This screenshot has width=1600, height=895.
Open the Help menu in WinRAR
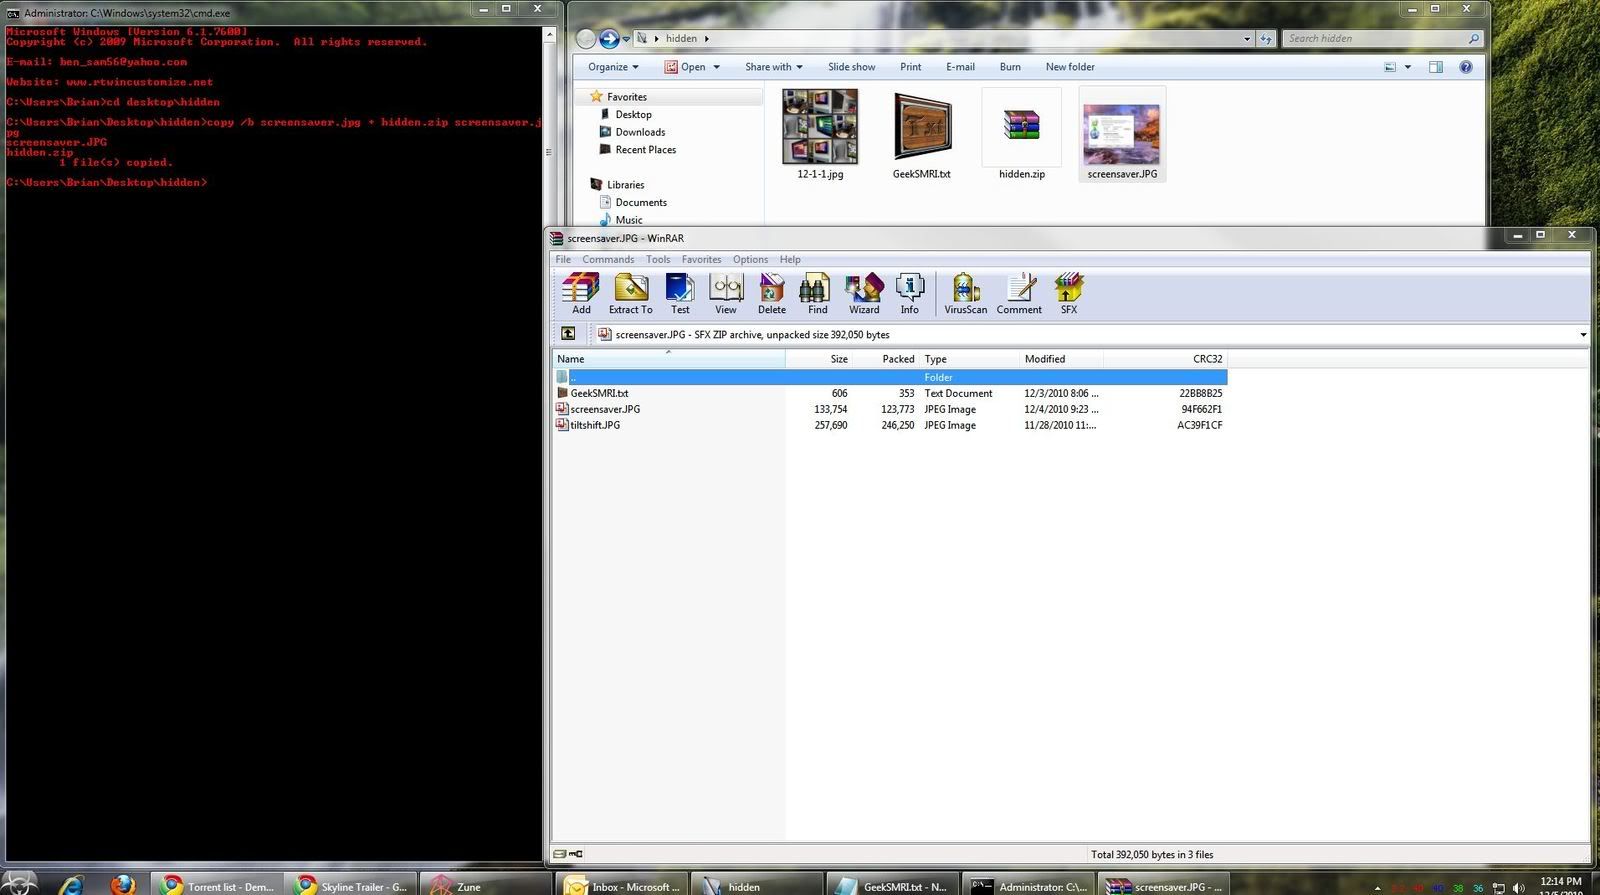tap(790, 259)
